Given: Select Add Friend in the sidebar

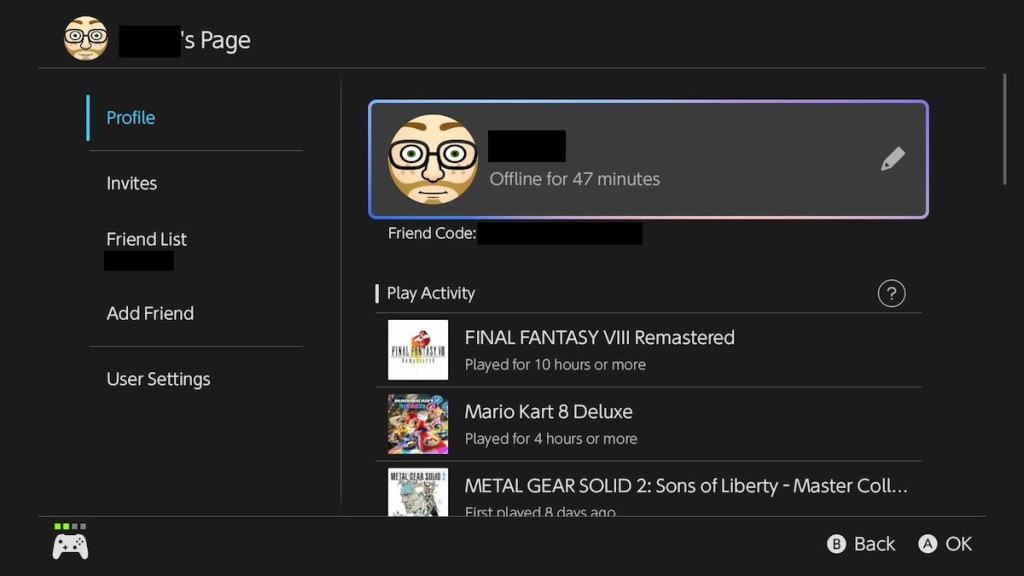Looking at the screenshot, I should [150, 313].
